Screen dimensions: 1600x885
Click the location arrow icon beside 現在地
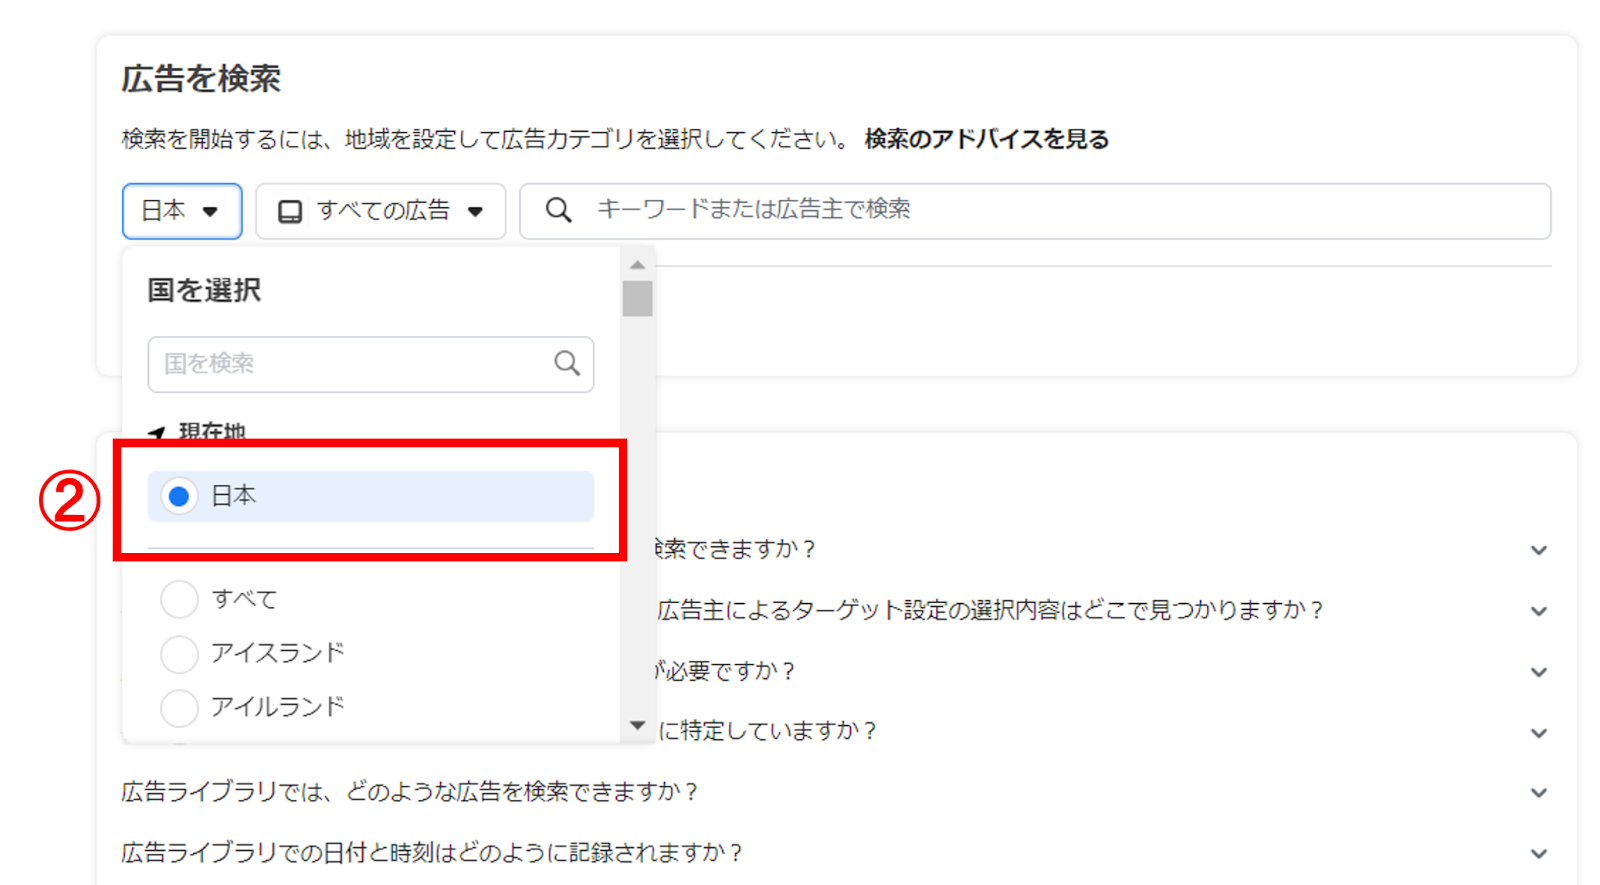tap(157, 433)
